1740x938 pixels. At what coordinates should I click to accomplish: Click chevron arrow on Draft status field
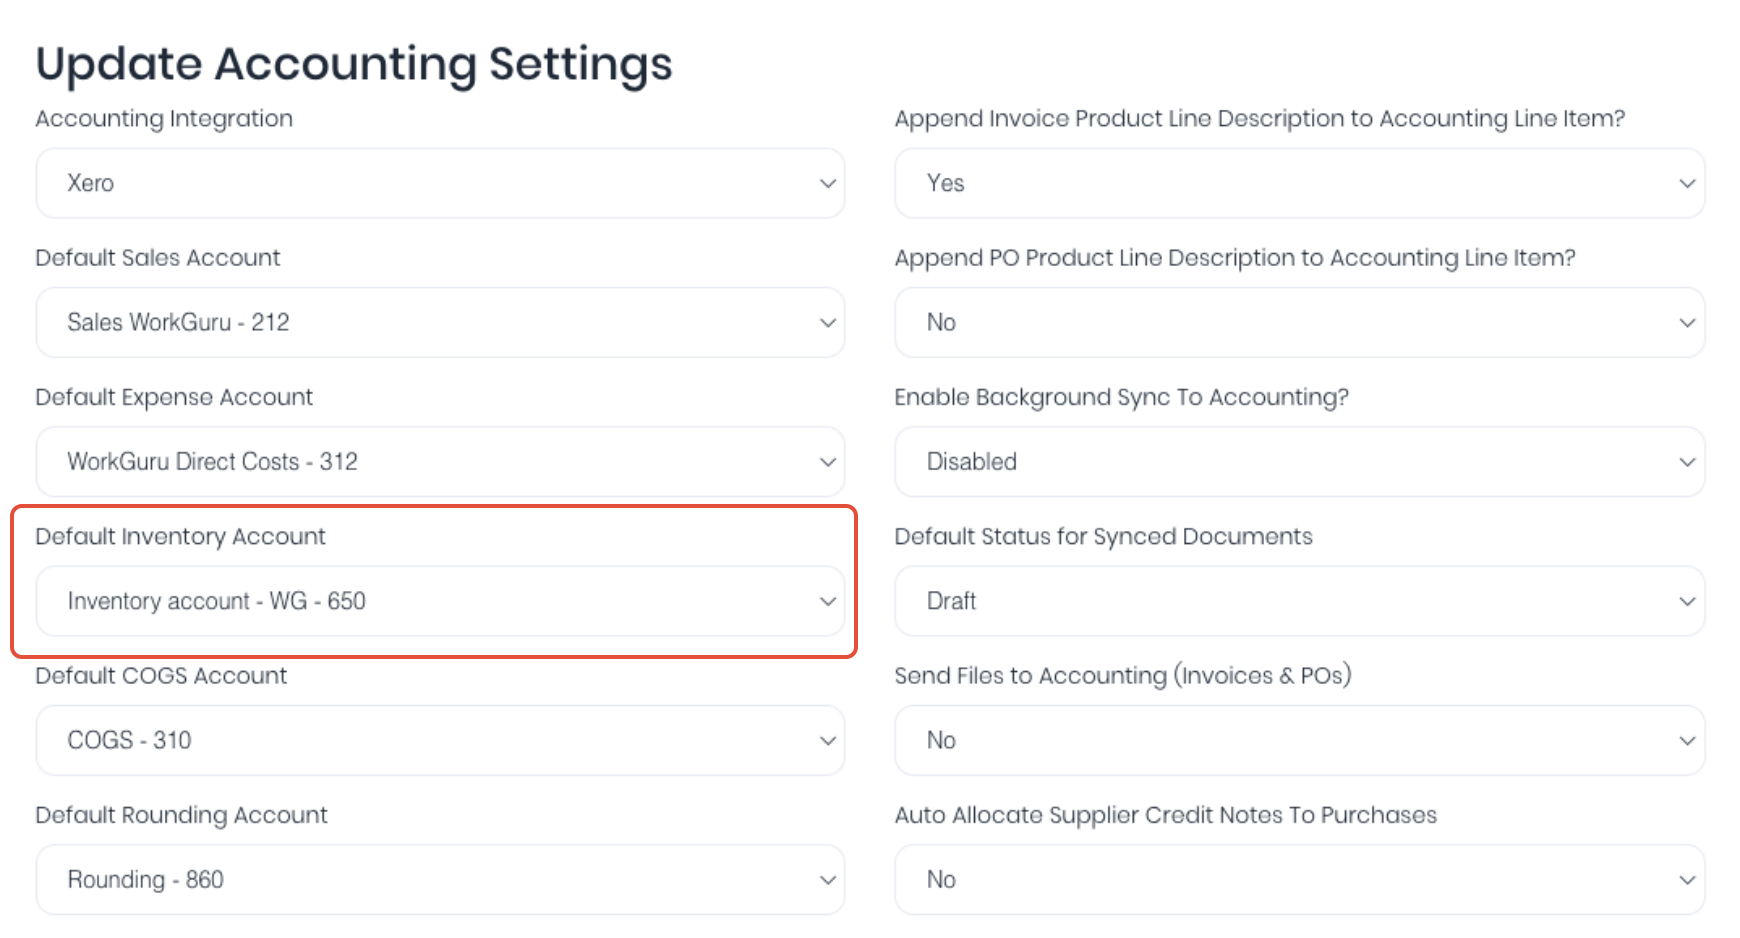click(1687, 601)
